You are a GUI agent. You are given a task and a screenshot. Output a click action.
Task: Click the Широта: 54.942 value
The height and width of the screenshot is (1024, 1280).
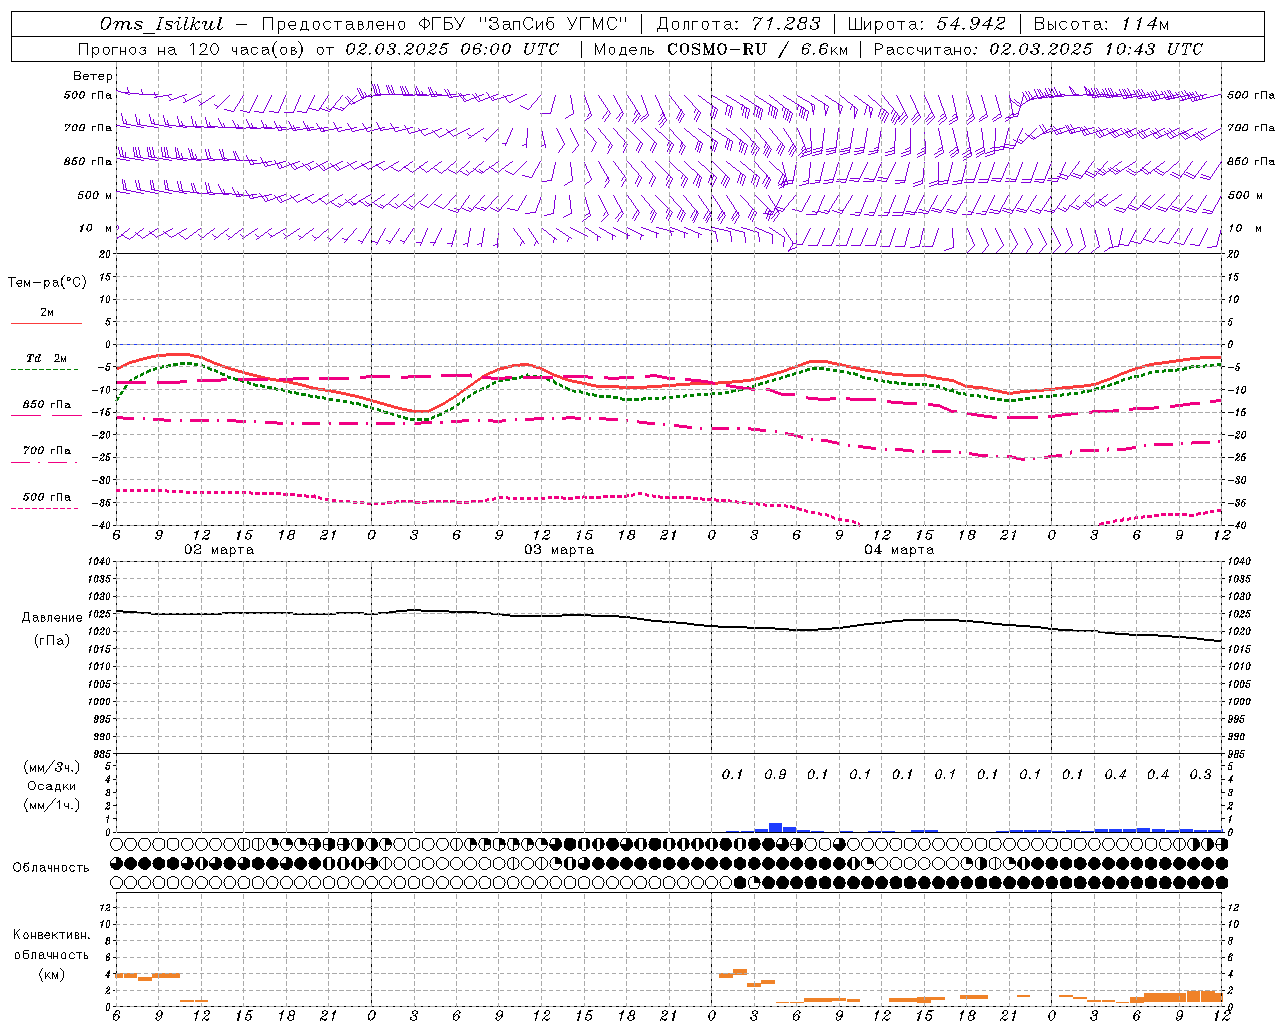(x=927, y=24)
